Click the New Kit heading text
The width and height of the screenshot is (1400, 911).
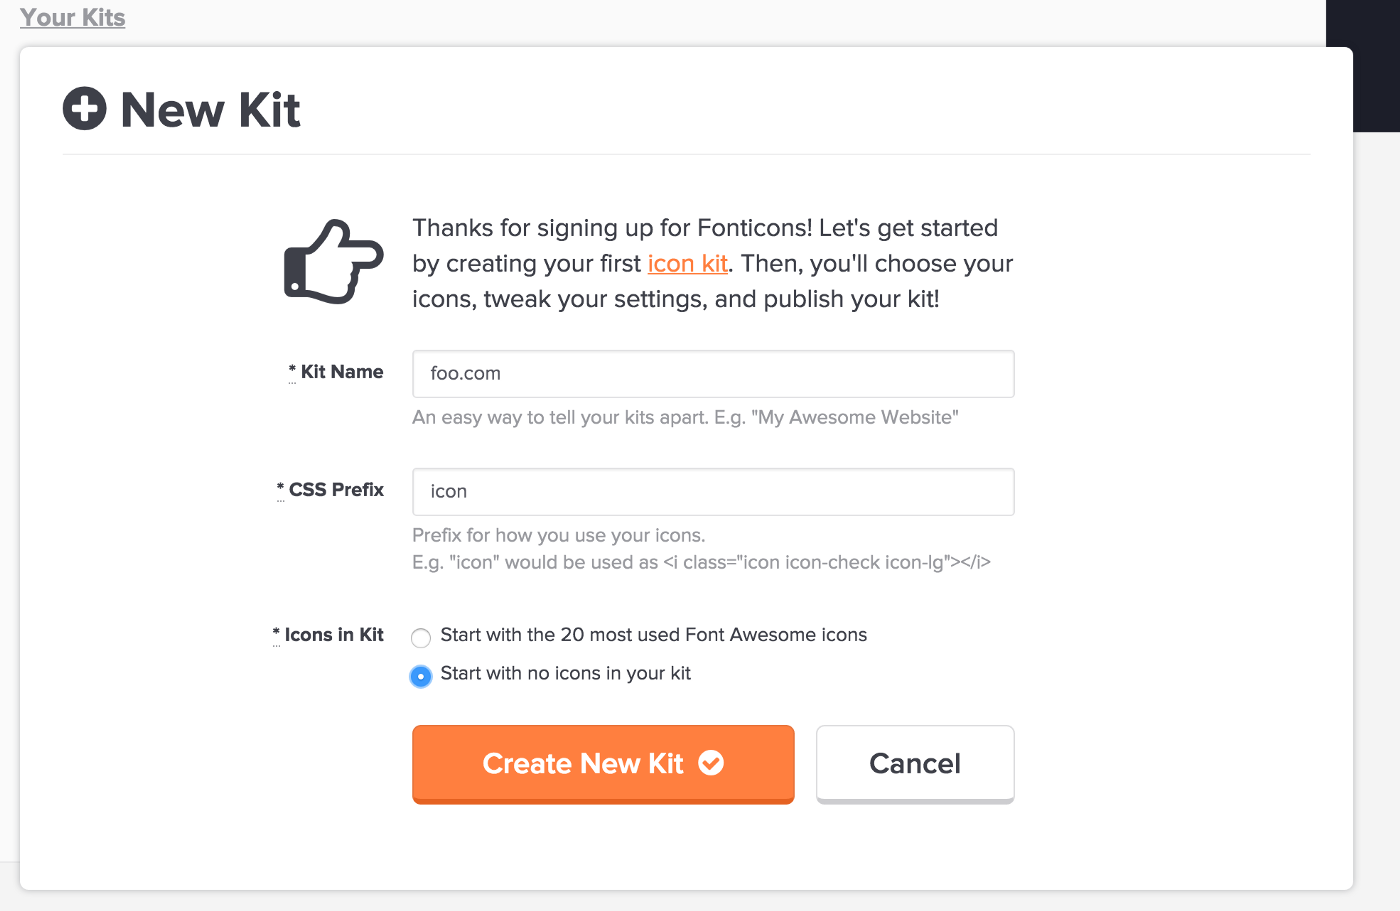[210, 110]
